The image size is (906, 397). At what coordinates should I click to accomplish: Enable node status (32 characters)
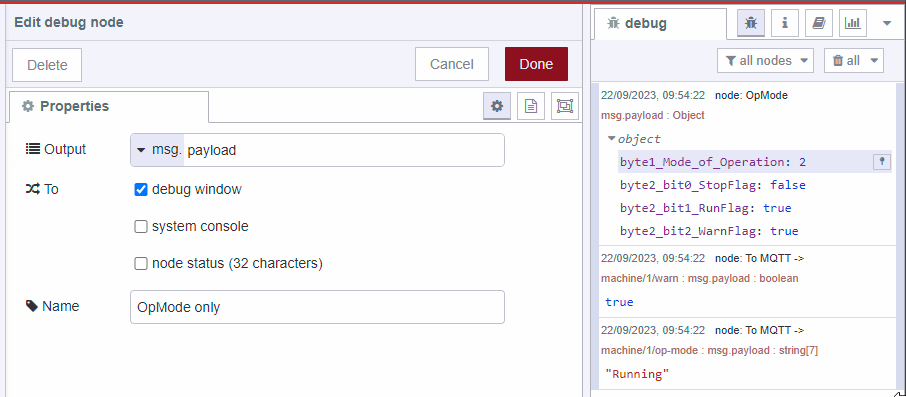141,264
